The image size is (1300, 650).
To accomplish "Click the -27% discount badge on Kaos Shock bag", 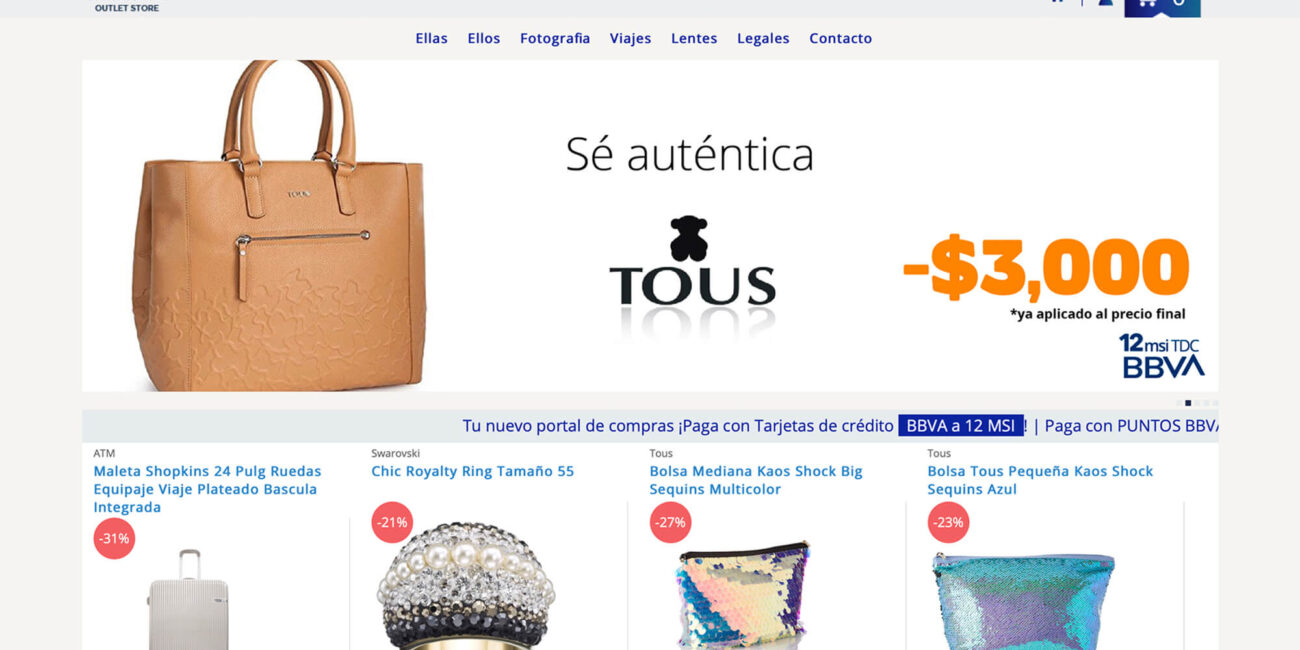I will pos(670,522).
